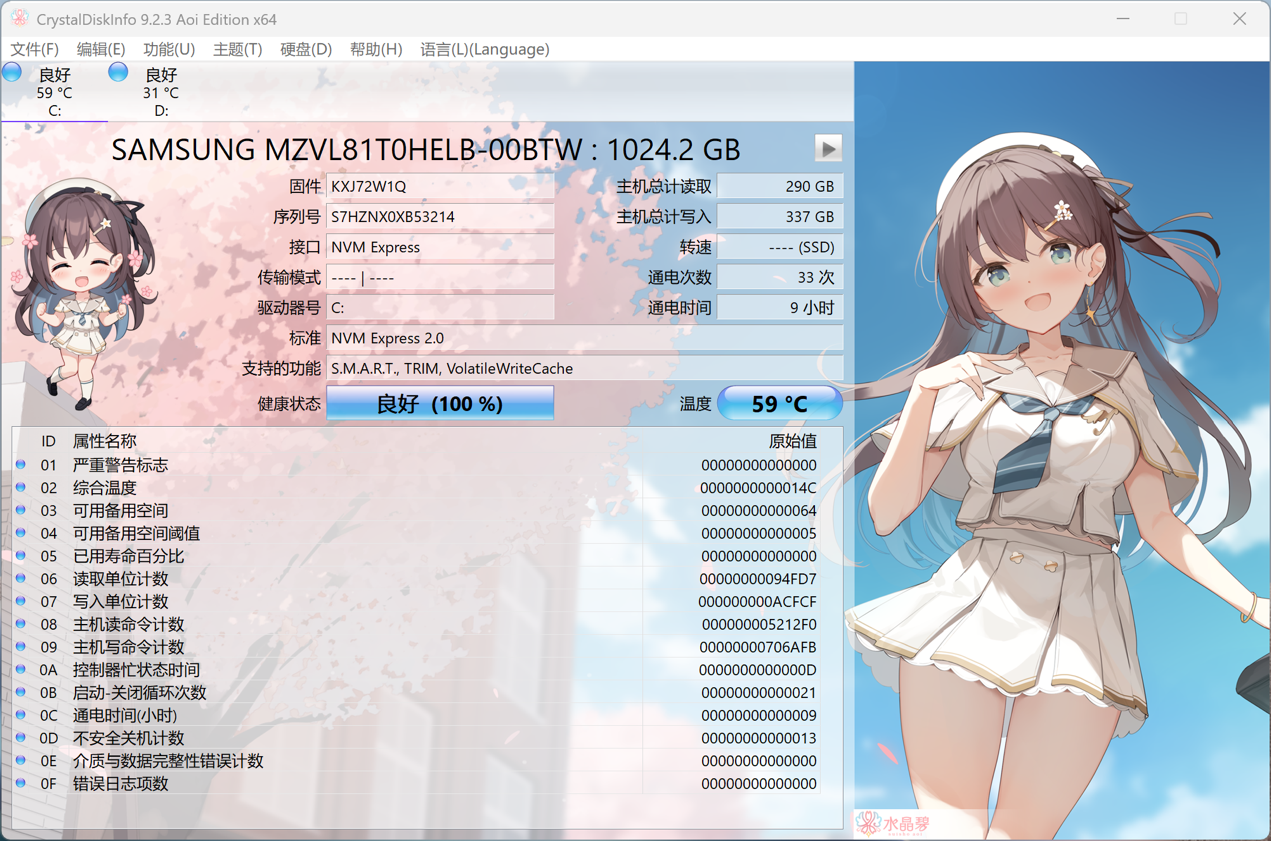
Task: Click the status dot for 启动-关闭循环次数 row
Action: (21, 692)
